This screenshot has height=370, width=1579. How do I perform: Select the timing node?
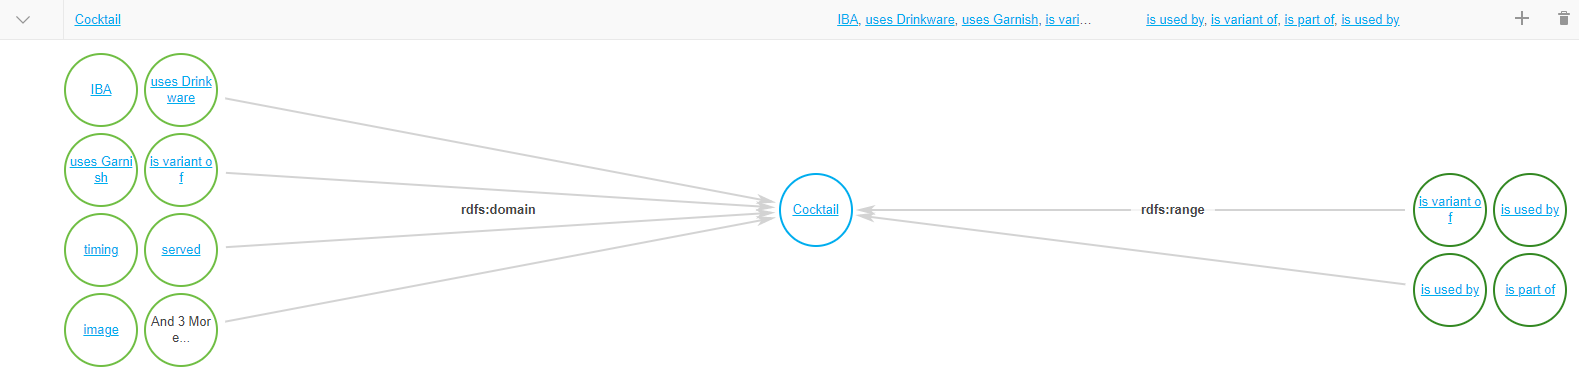click(101, 250)
